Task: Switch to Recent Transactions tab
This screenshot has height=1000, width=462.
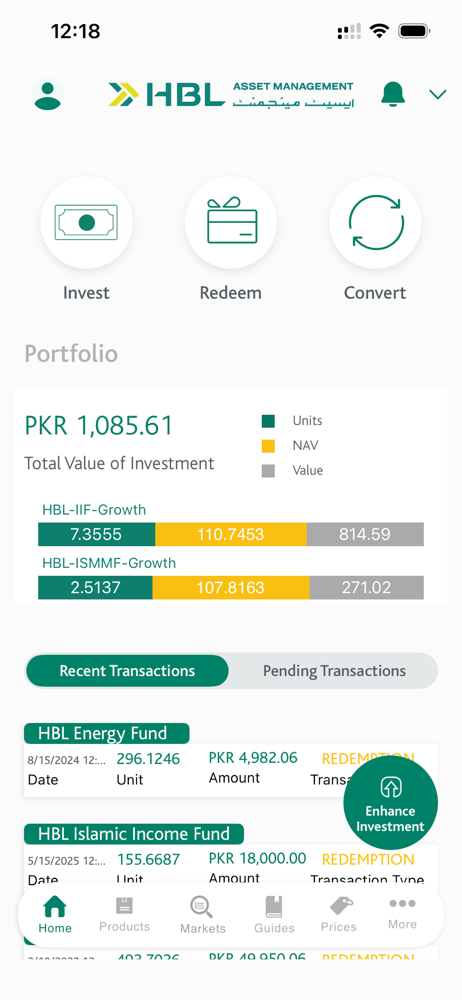Action: [127, 671]
